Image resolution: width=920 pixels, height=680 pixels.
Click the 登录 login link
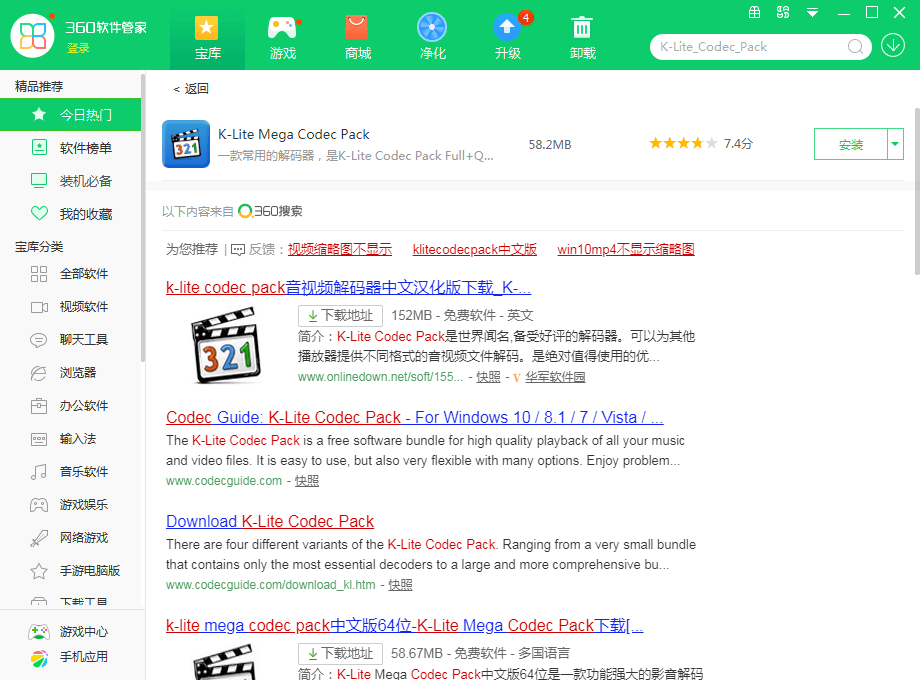point(78,48)
